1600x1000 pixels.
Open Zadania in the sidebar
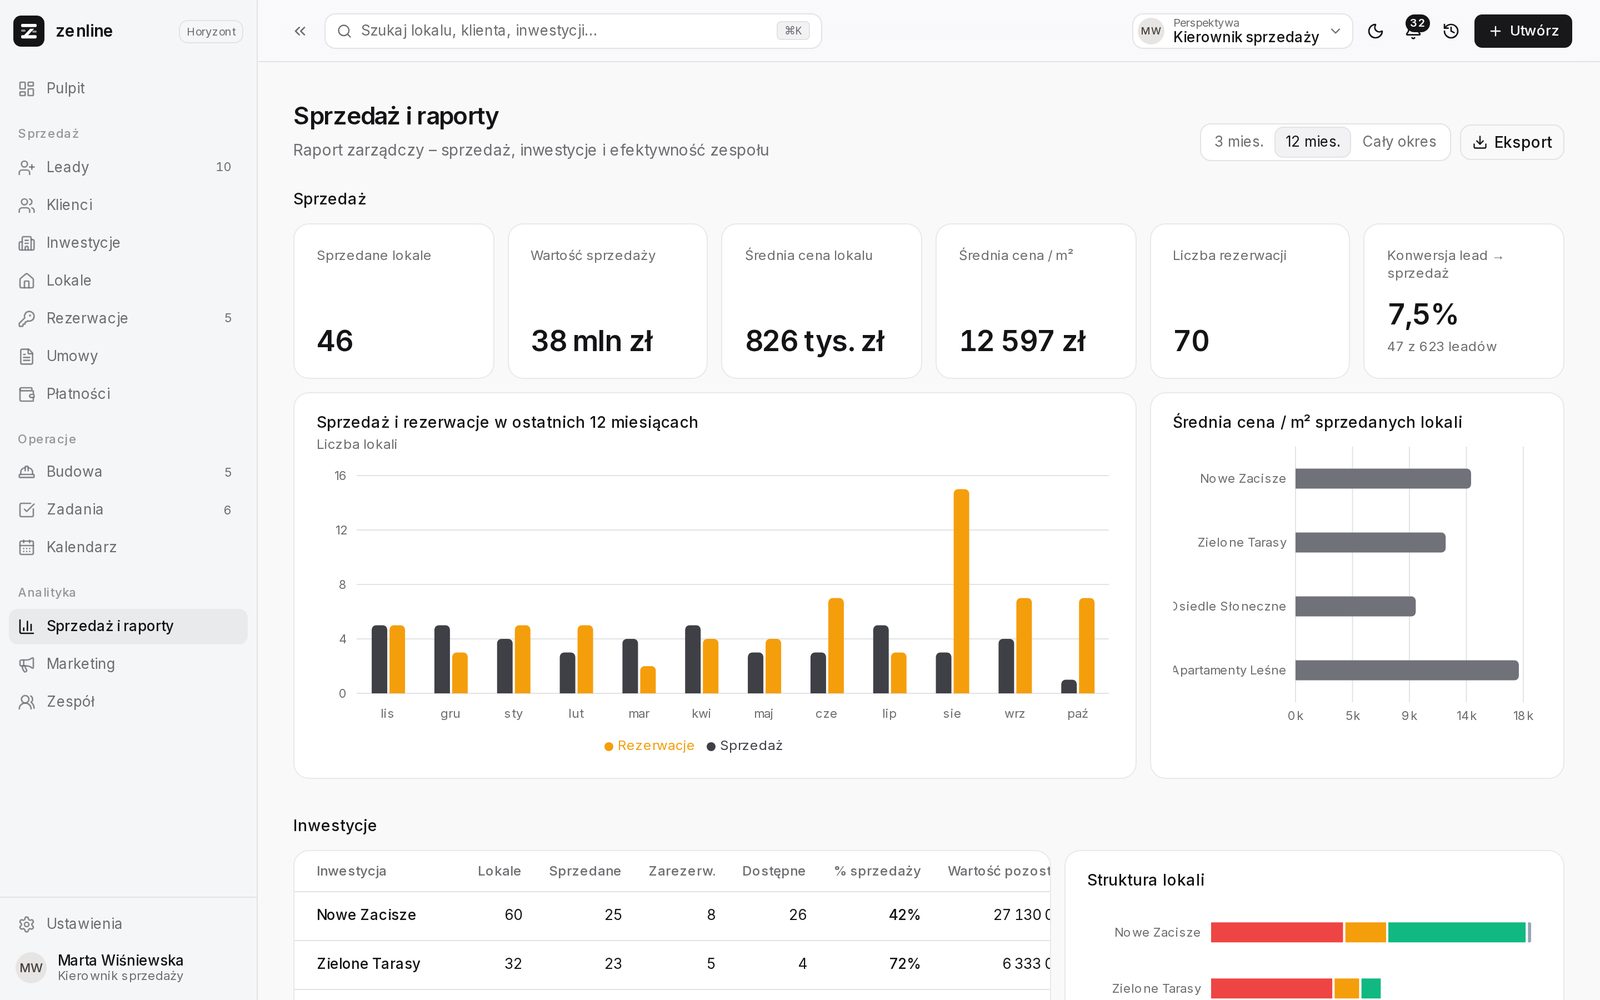click(128, 510)
